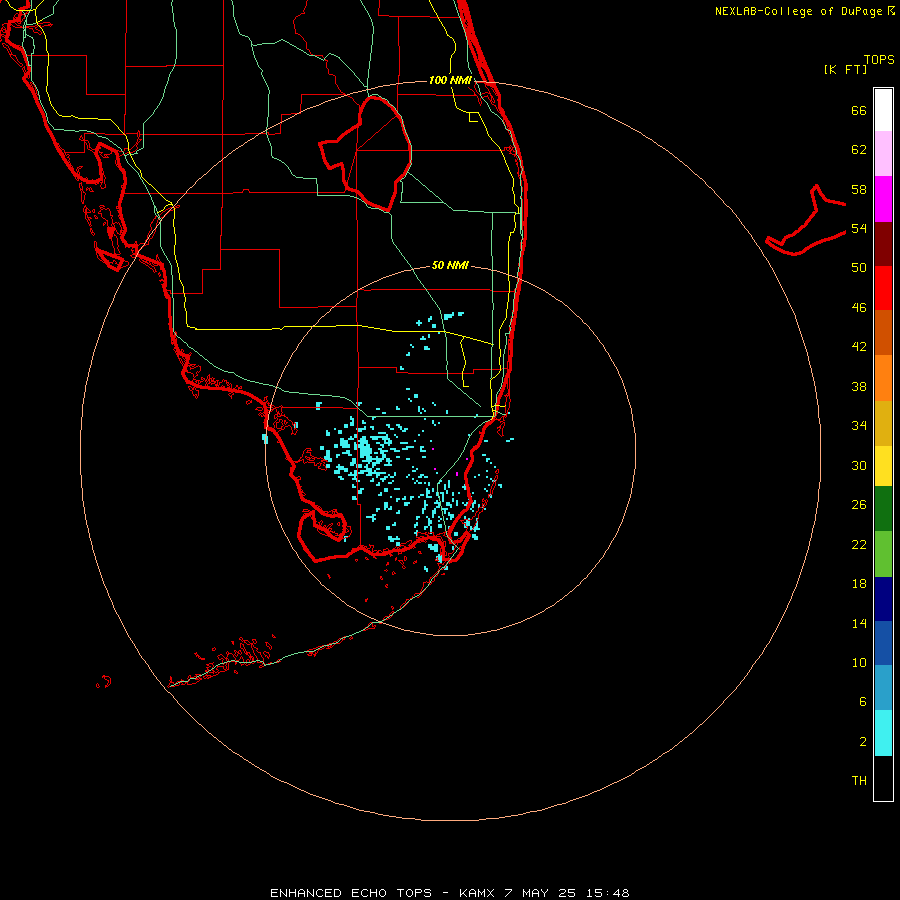900x900 pixels.
Task: Click the '42' legend value label
Action: tap(859, 347)
